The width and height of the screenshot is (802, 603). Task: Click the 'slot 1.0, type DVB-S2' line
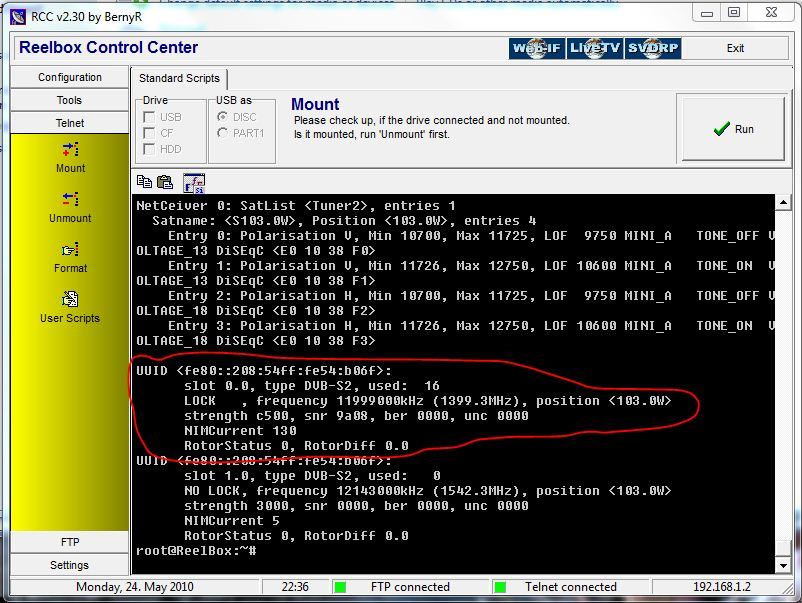coord(311,476)
